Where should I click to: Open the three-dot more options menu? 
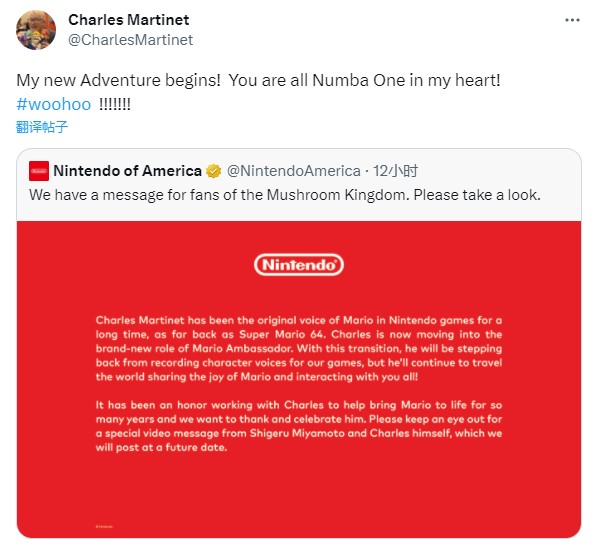572,20
